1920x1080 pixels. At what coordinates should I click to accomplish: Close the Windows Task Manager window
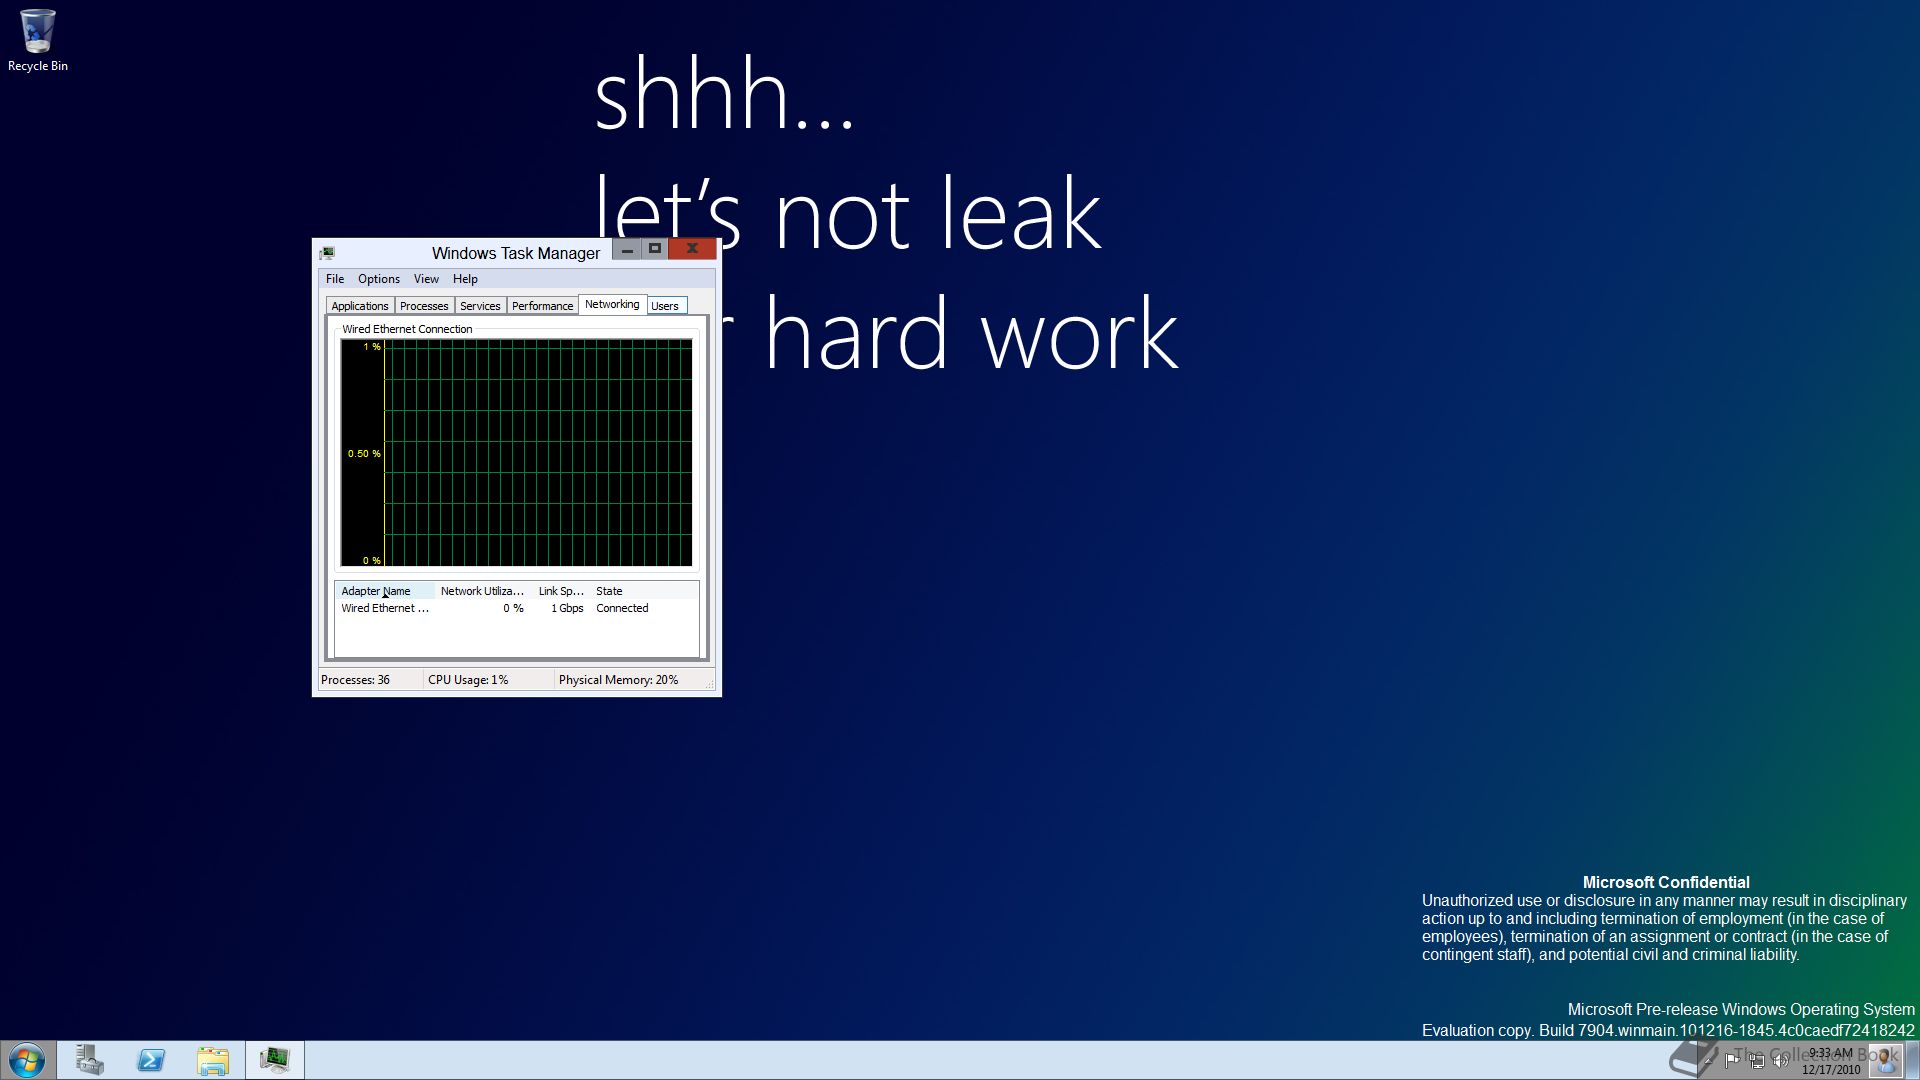pos(692,249)
